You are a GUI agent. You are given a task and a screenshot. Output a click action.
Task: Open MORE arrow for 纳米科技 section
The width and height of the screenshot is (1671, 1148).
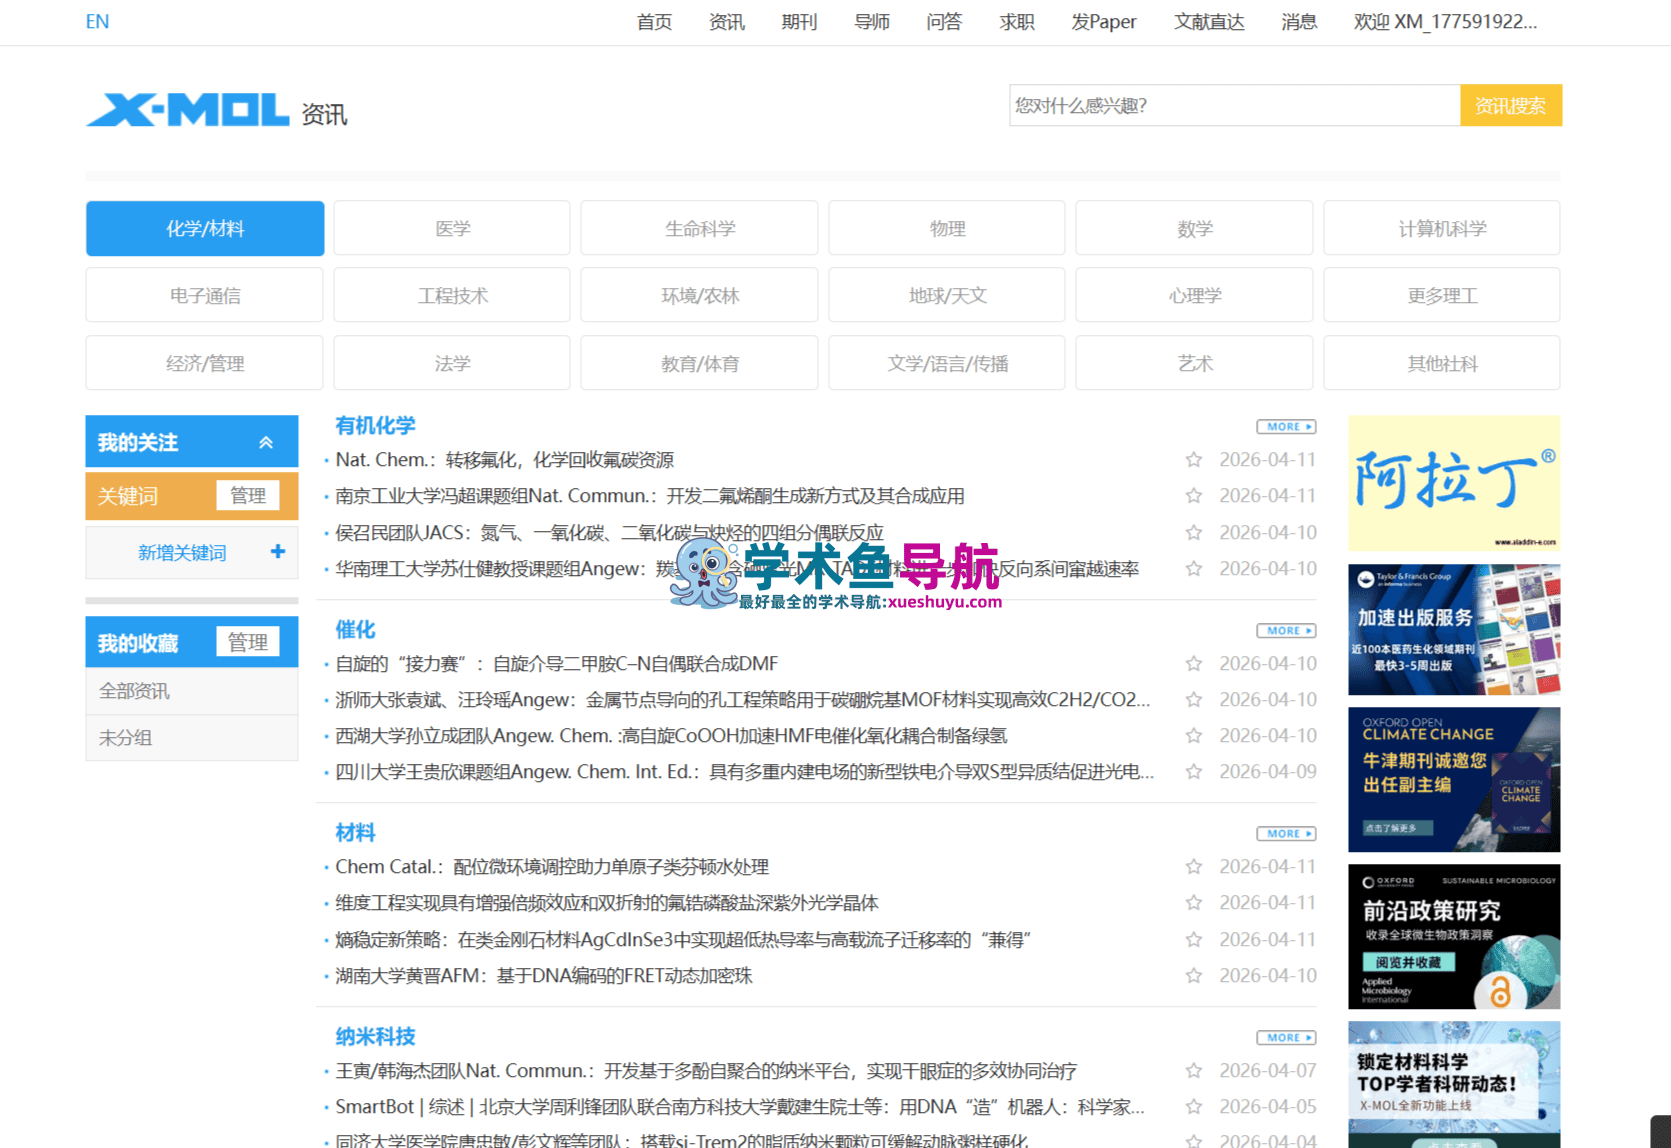[1286, 1038]
